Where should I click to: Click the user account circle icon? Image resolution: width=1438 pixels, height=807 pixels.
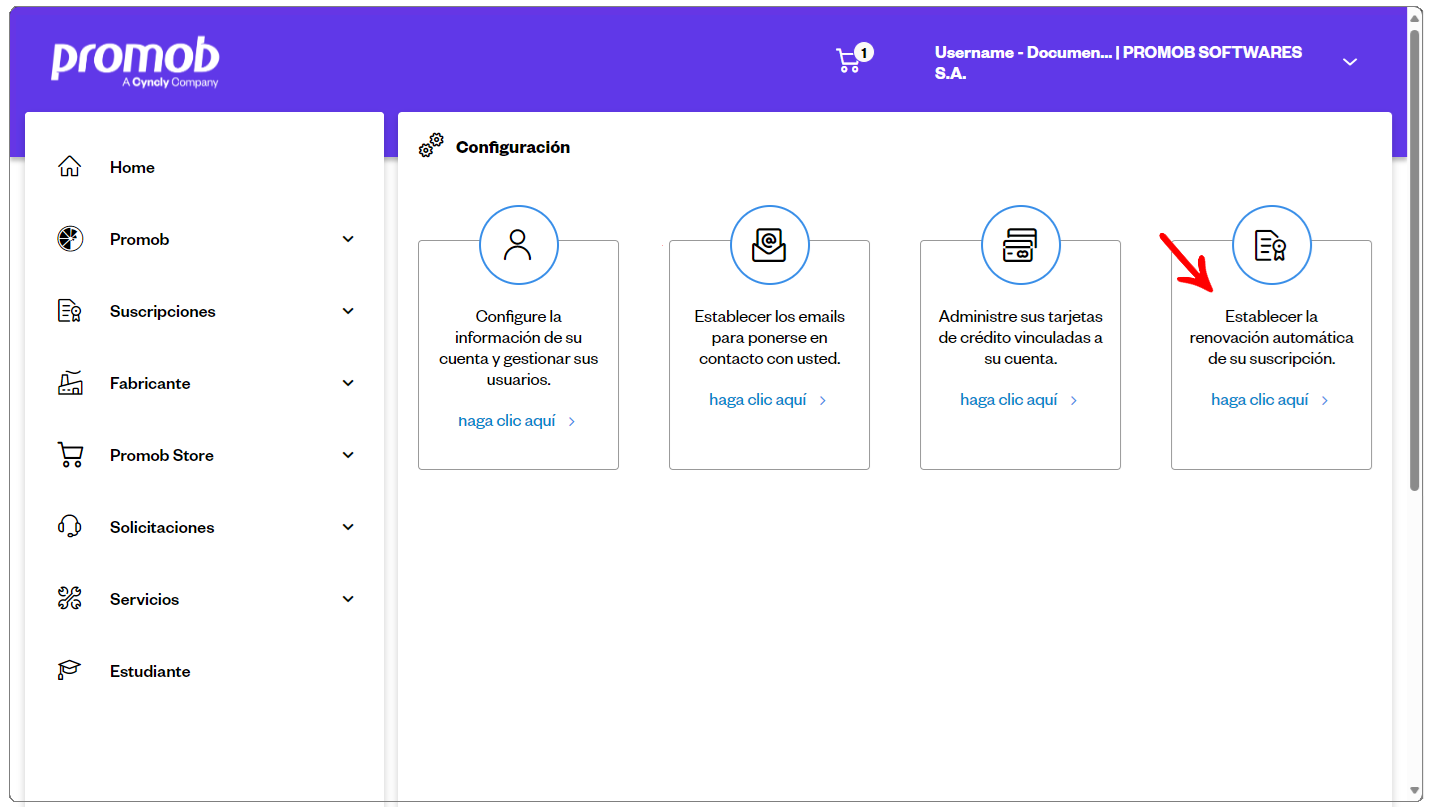coord(518,245)
